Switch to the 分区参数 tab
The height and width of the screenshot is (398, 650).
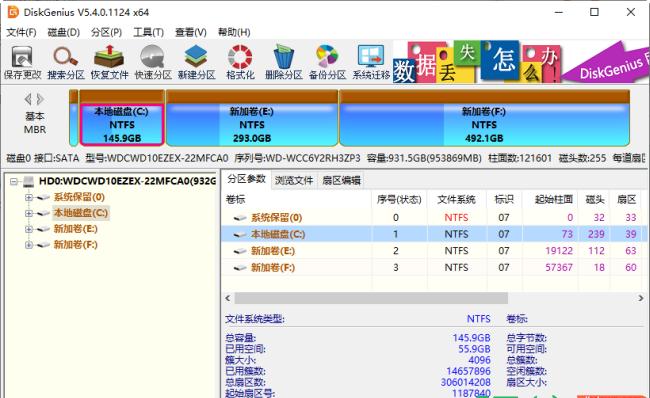click(246, 179)
